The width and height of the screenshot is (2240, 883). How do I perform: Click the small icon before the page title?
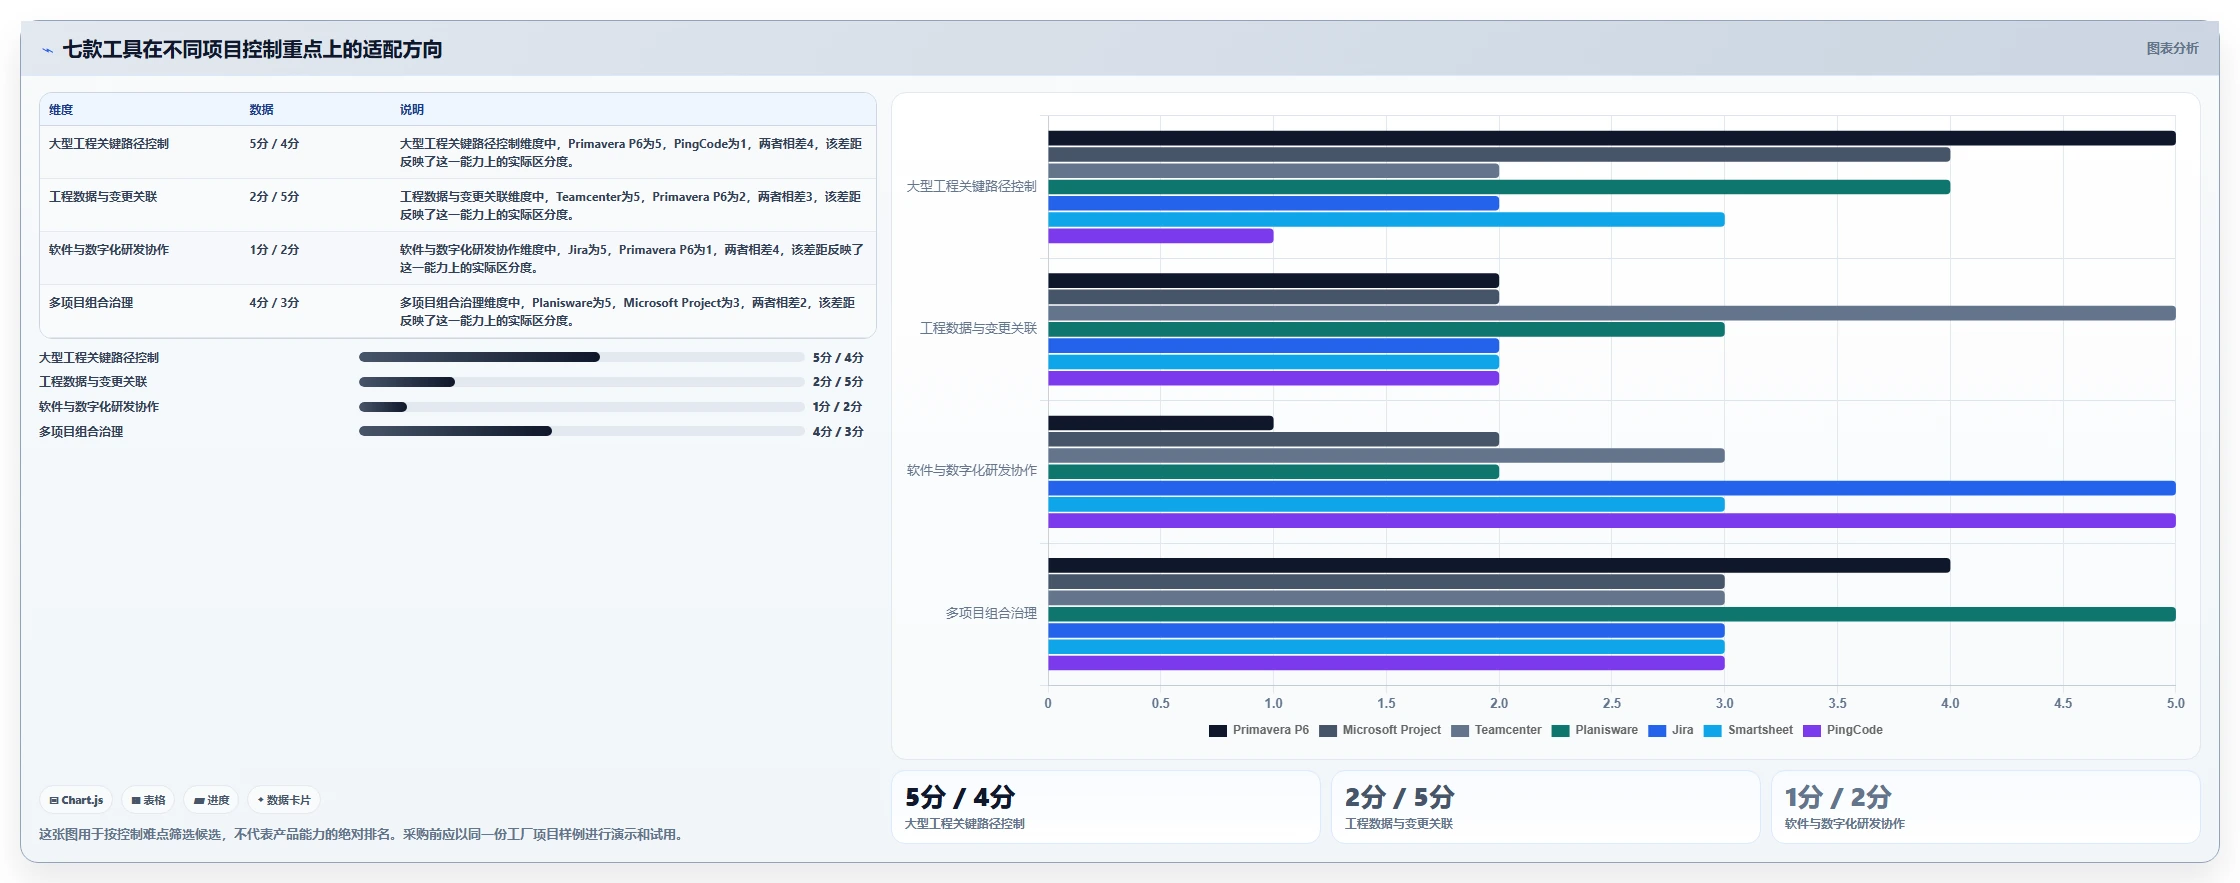(x=47, y=50)
